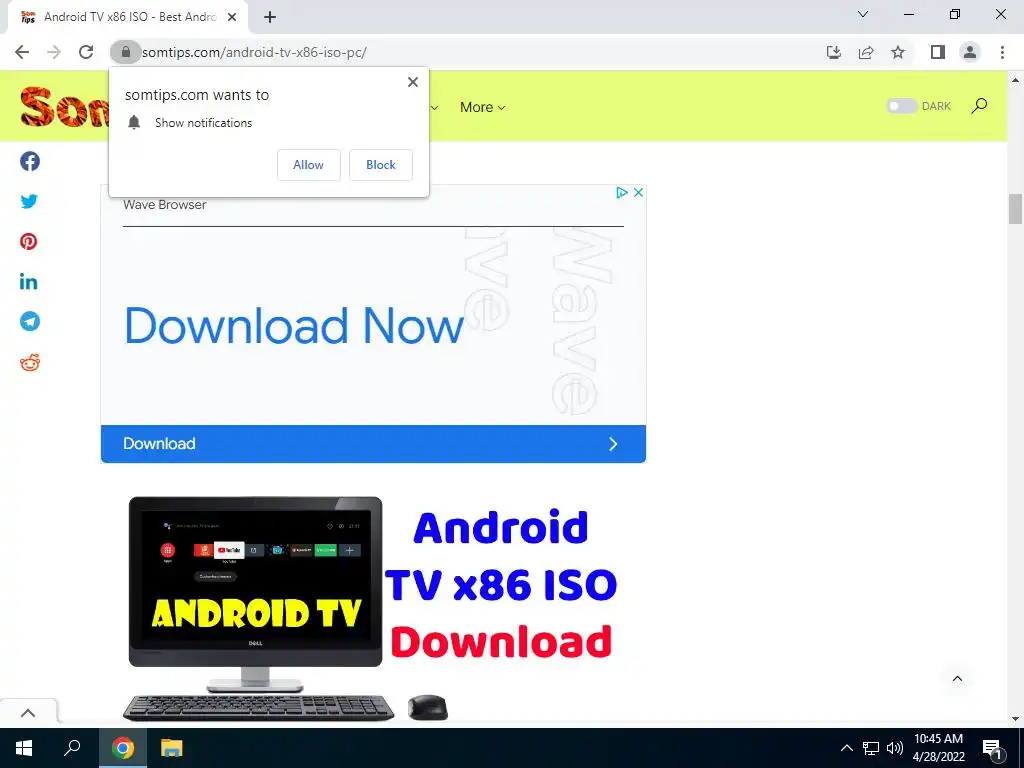Open the tab search chevron
The height and width of the screenshot is (768, 1024).
[863, 14]
